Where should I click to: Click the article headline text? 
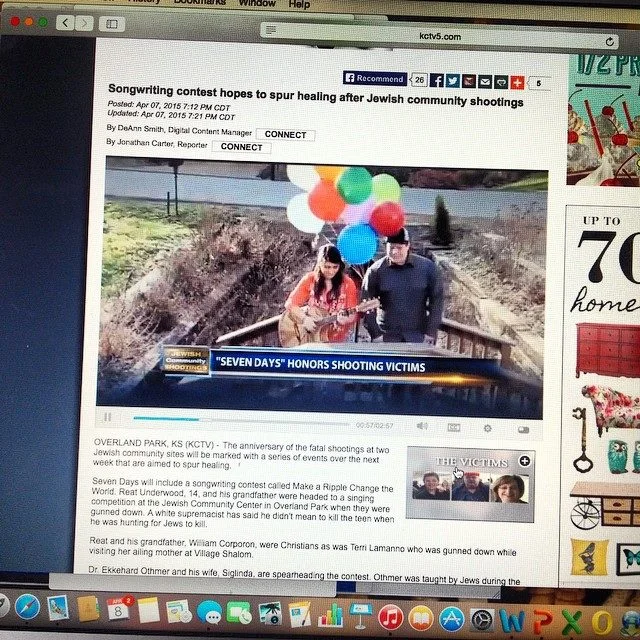tap(316, 96)
